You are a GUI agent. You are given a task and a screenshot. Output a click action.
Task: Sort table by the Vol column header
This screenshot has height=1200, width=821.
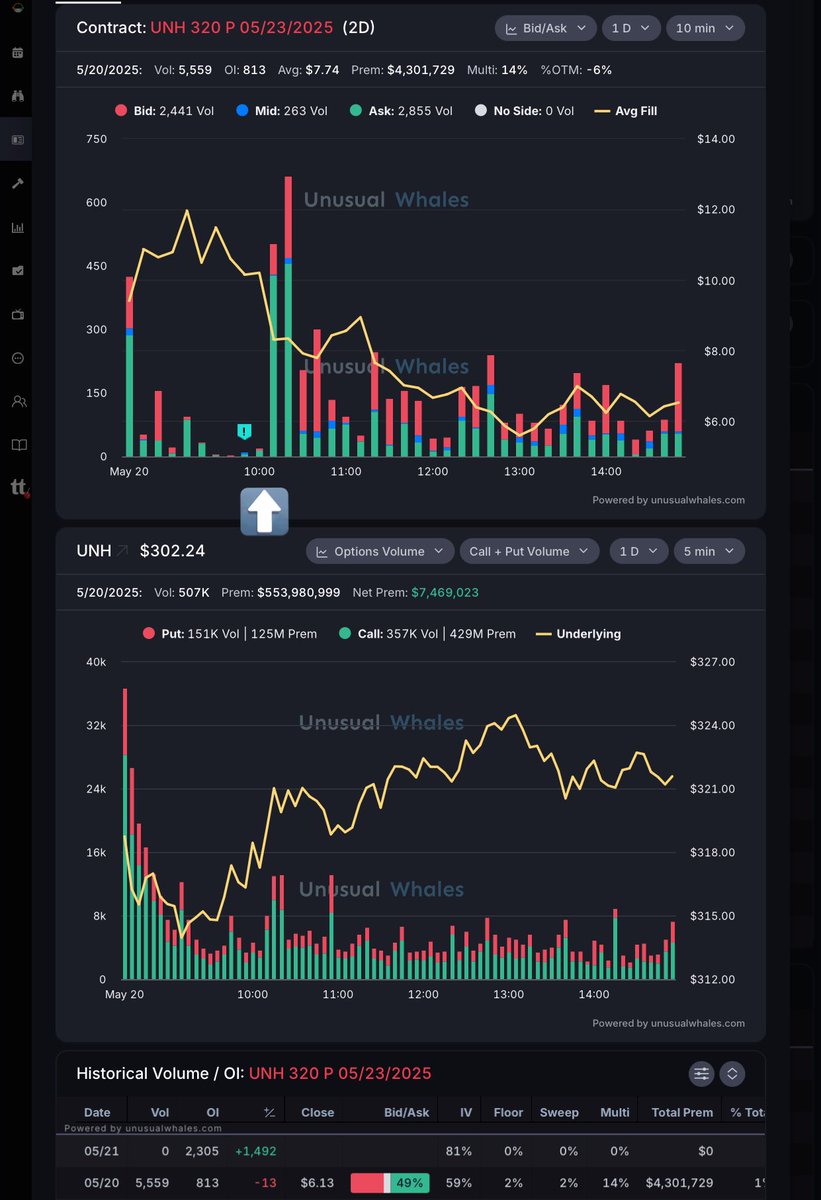(x=160, y=1112)
